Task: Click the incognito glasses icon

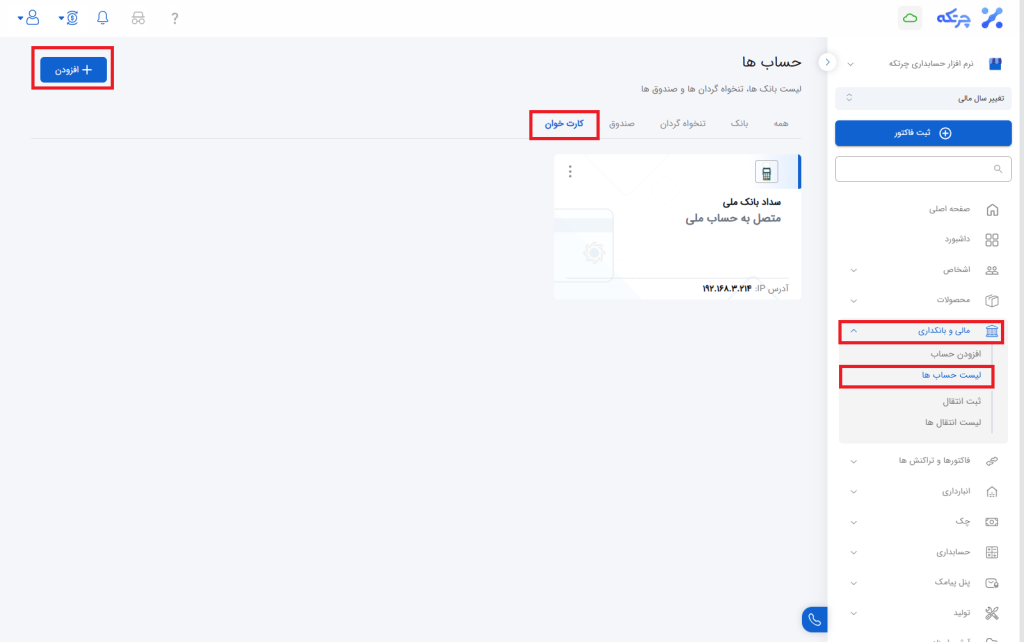Action: pos(138,18)
